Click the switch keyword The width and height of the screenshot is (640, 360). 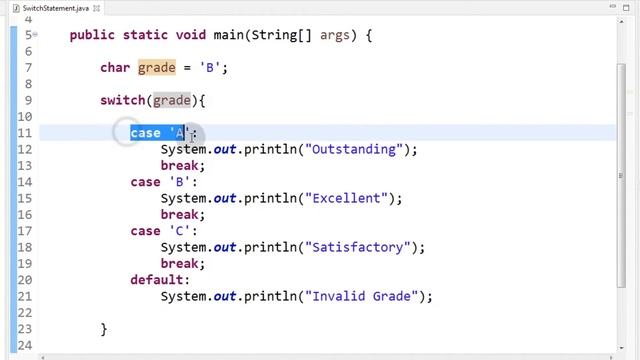pyautogui.click(x=123, y=100)
